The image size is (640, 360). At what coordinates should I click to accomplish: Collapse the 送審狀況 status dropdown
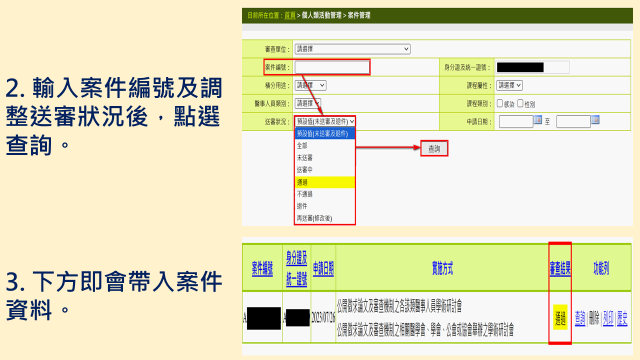click(325, 122)
